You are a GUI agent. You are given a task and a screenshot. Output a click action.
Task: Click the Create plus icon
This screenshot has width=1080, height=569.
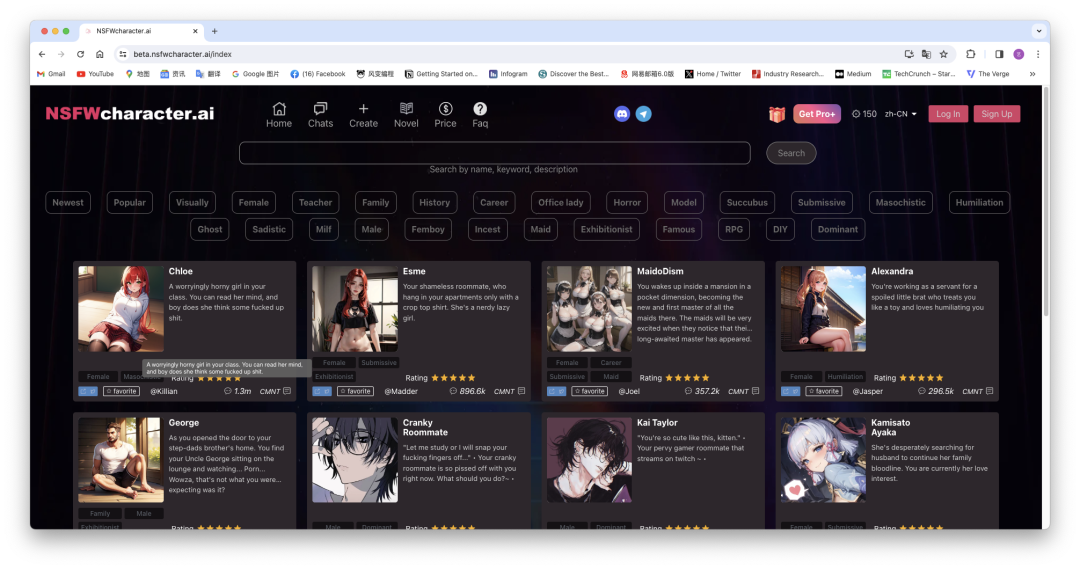363,109
